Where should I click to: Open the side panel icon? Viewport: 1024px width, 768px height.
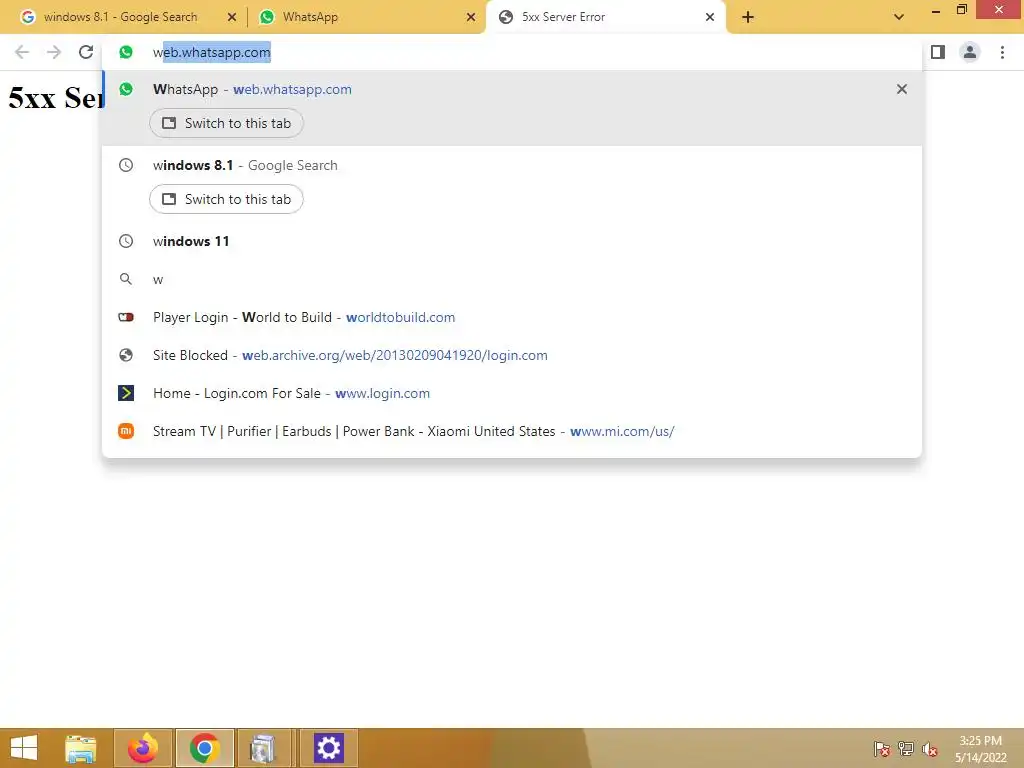click(938, 52)
